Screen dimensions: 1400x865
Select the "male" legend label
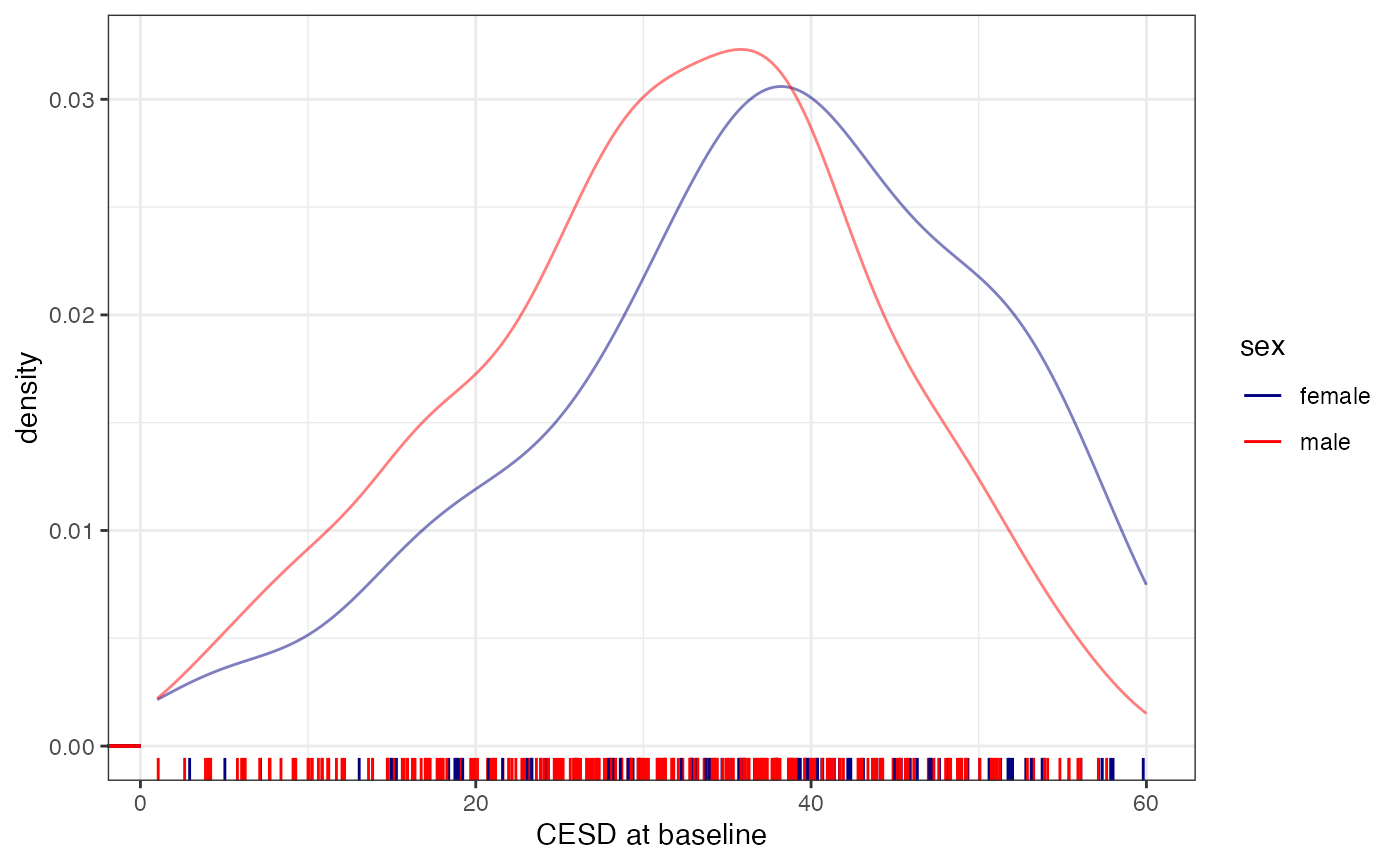pos(1325,442)
